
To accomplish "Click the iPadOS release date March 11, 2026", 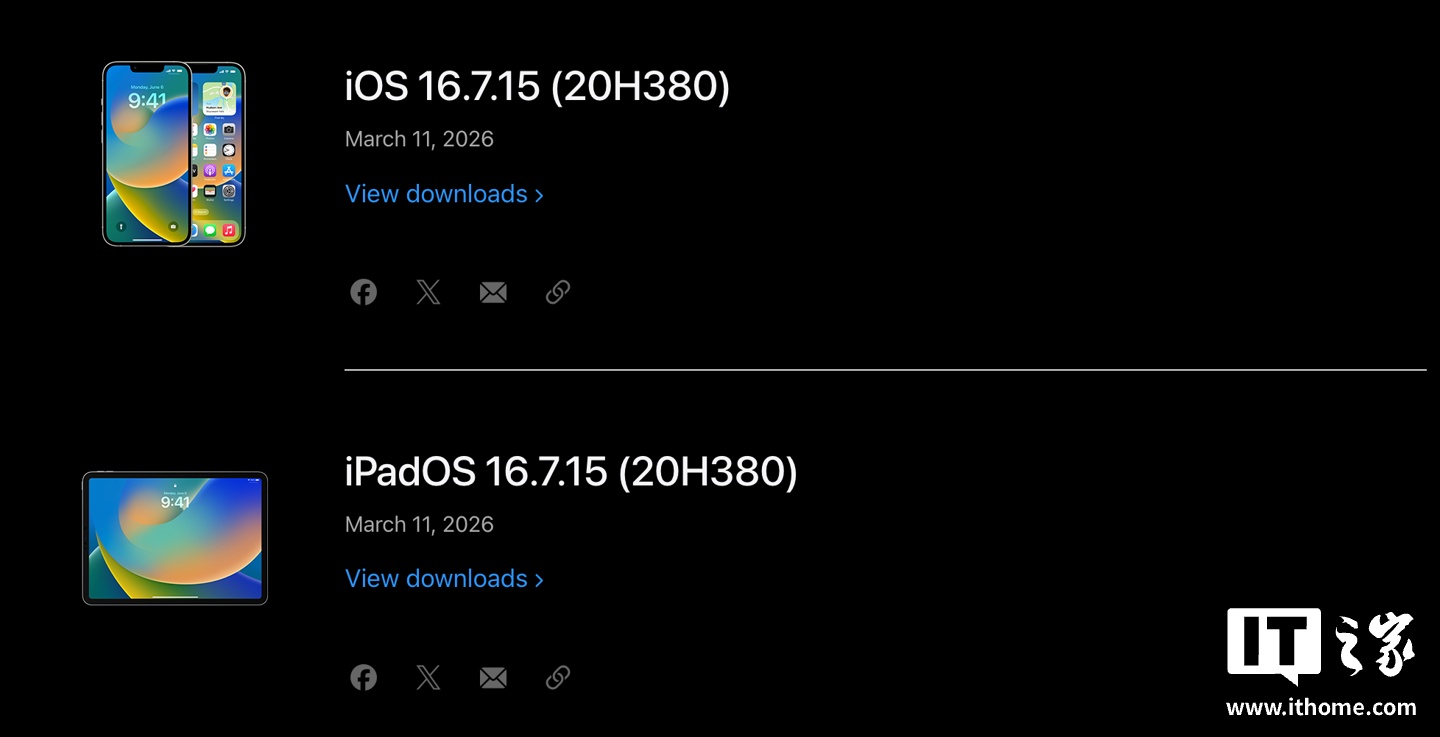I will point(419,524).
